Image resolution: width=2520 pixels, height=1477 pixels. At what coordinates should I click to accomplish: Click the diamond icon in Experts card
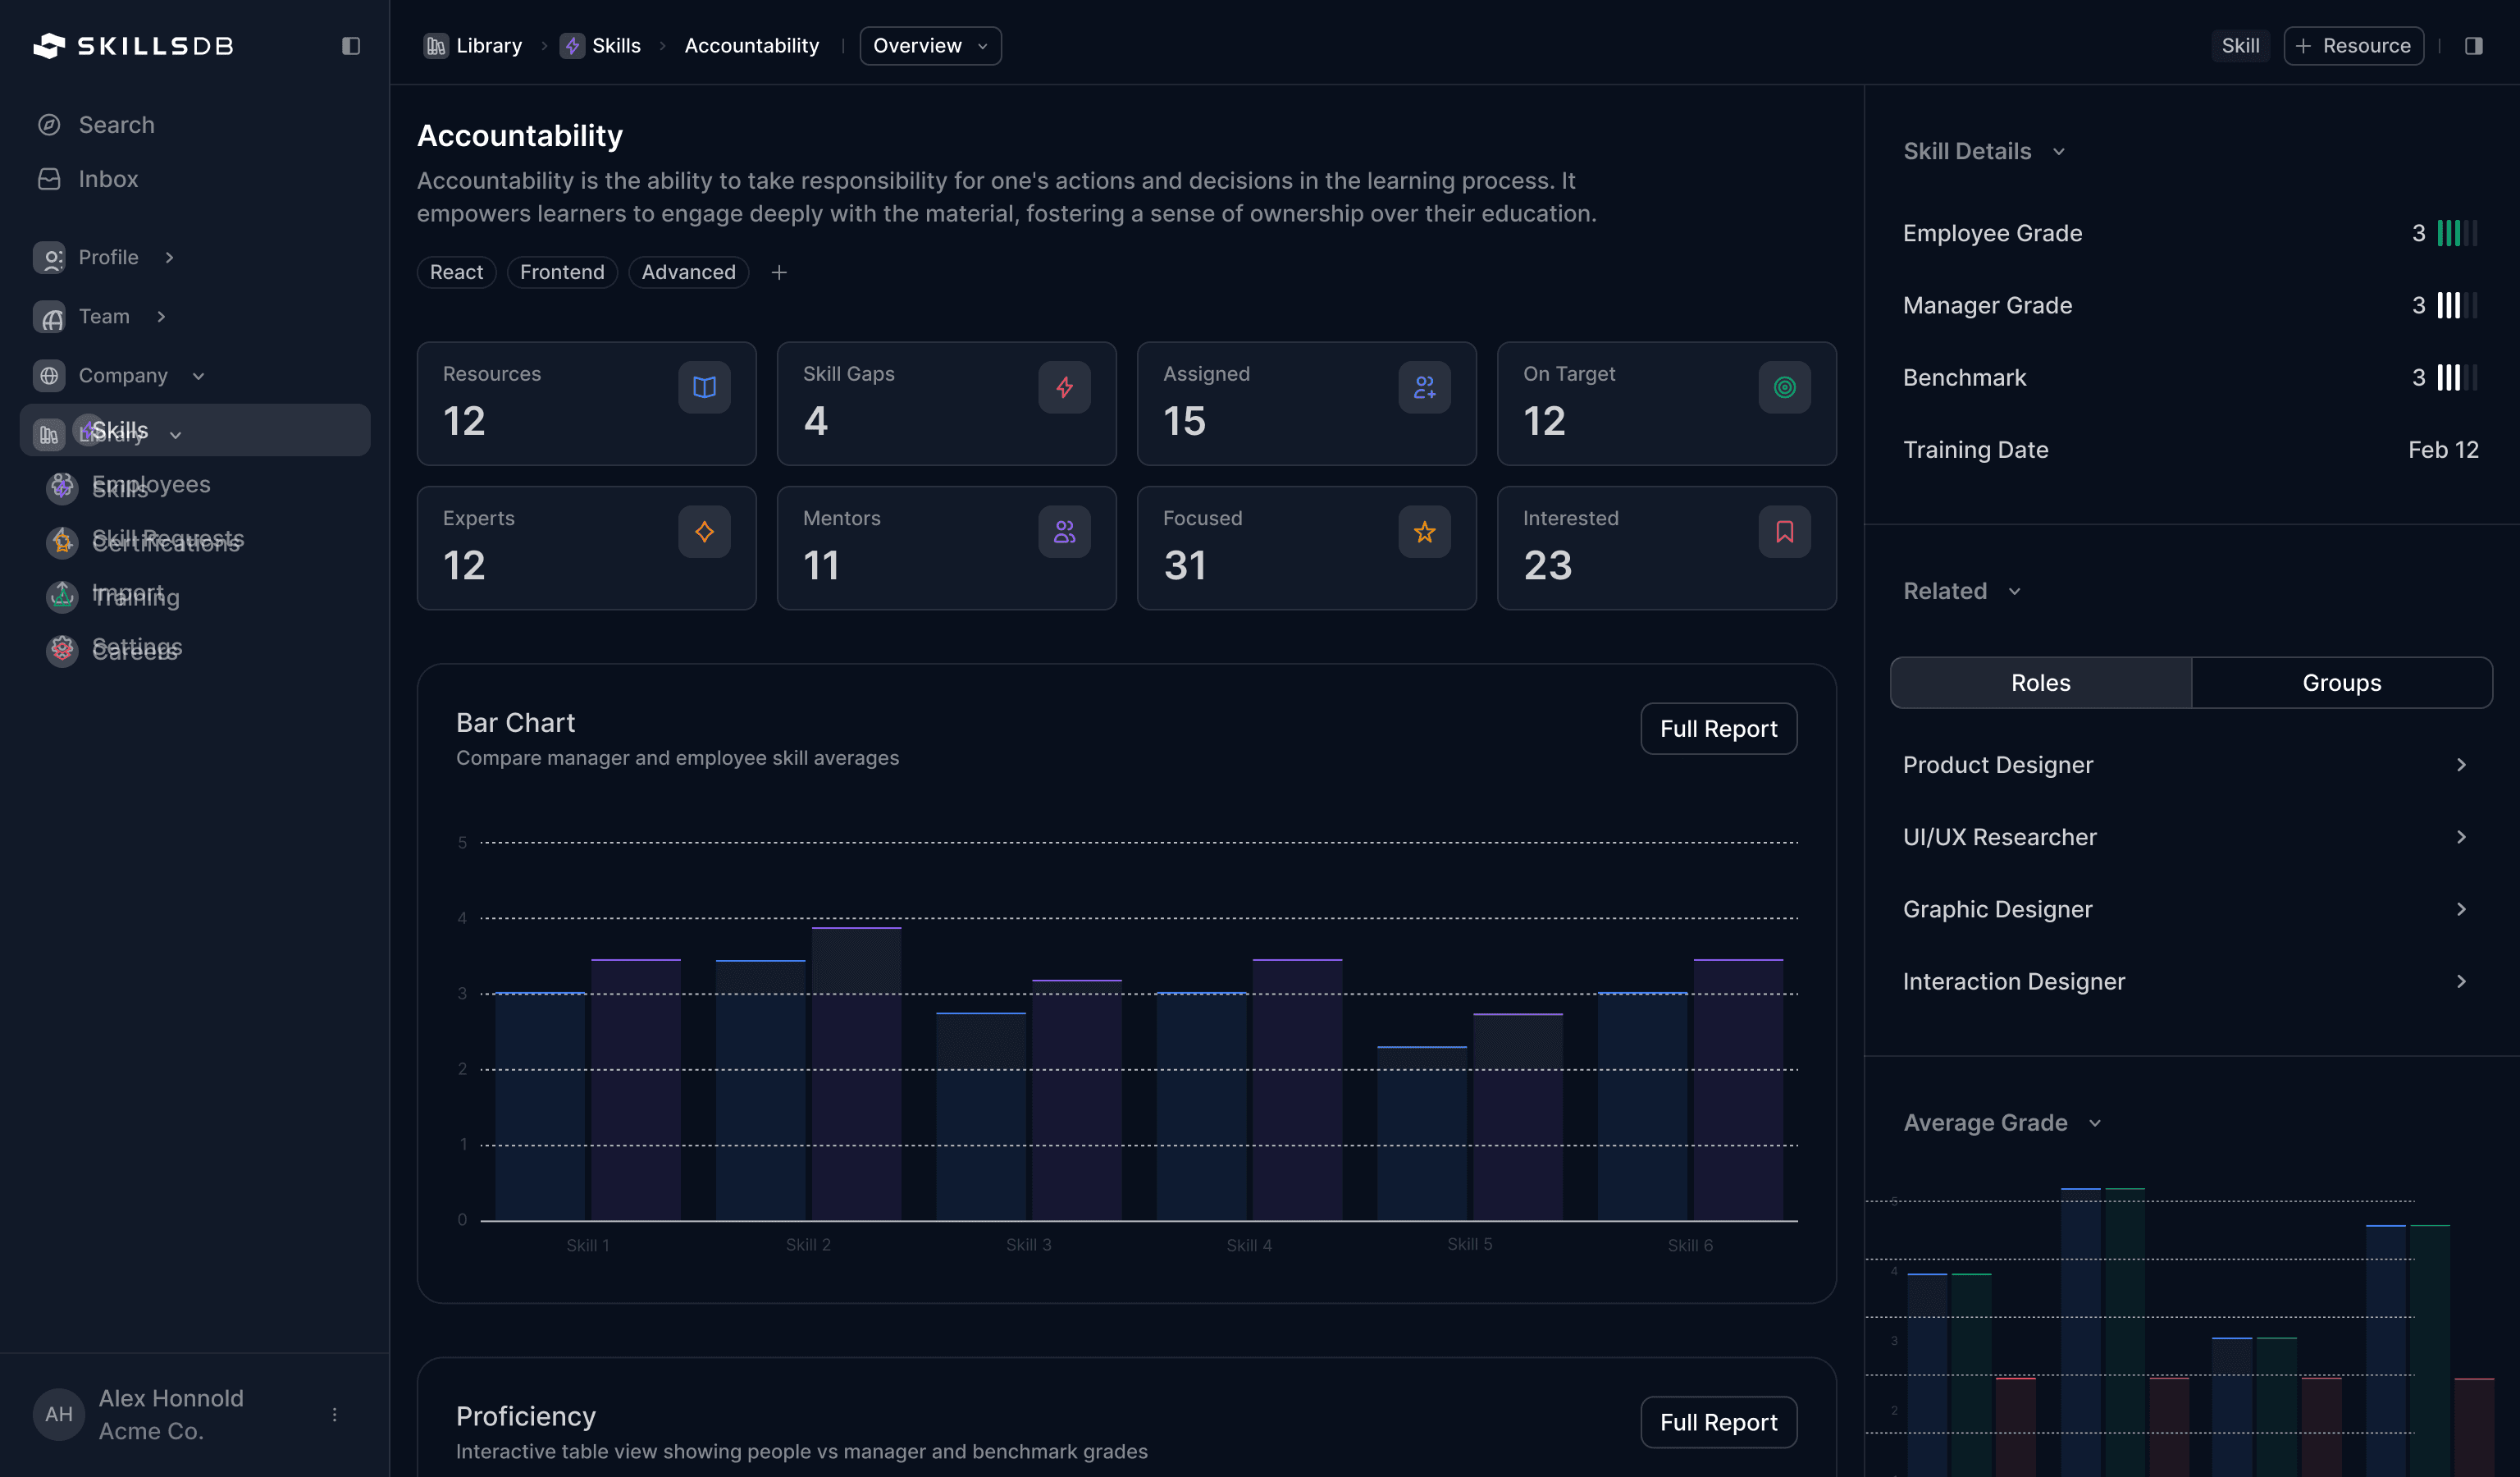click(x=704, y=531)
